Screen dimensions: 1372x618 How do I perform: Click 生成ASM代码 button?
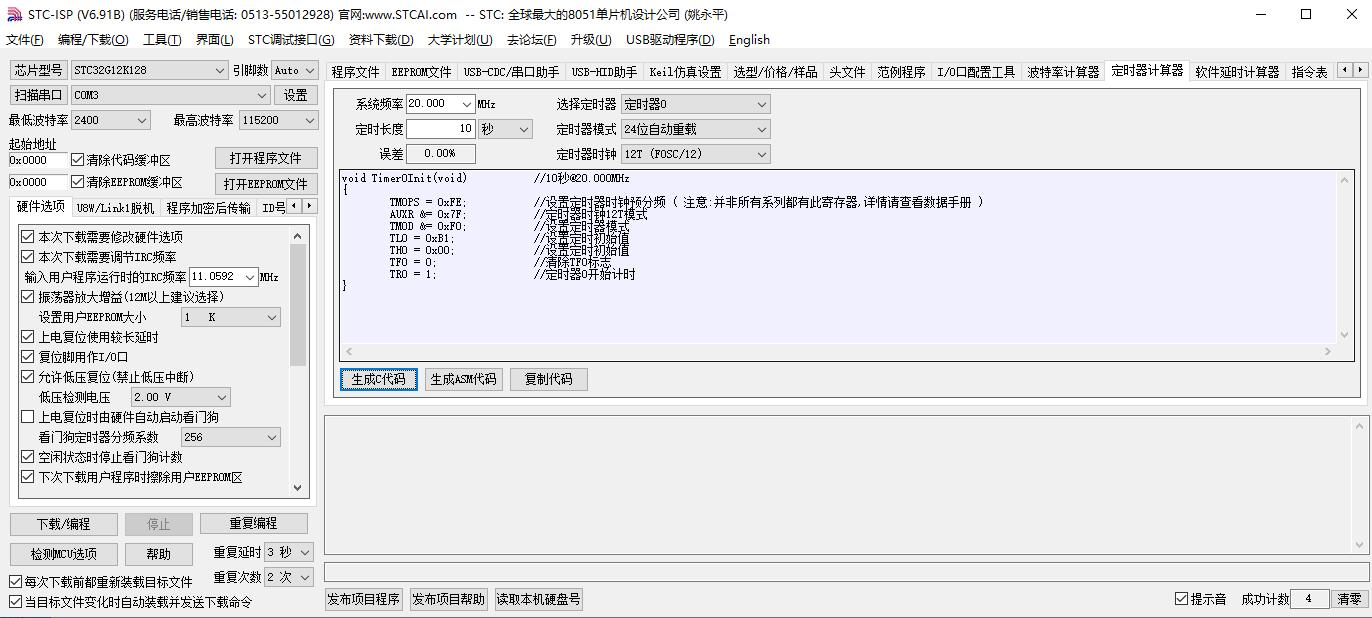coord(463,379)
